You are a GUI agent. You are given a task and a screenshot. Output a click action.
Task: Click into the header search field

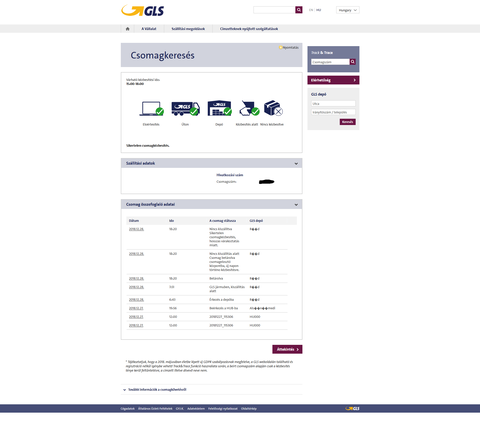pos(274,10)
